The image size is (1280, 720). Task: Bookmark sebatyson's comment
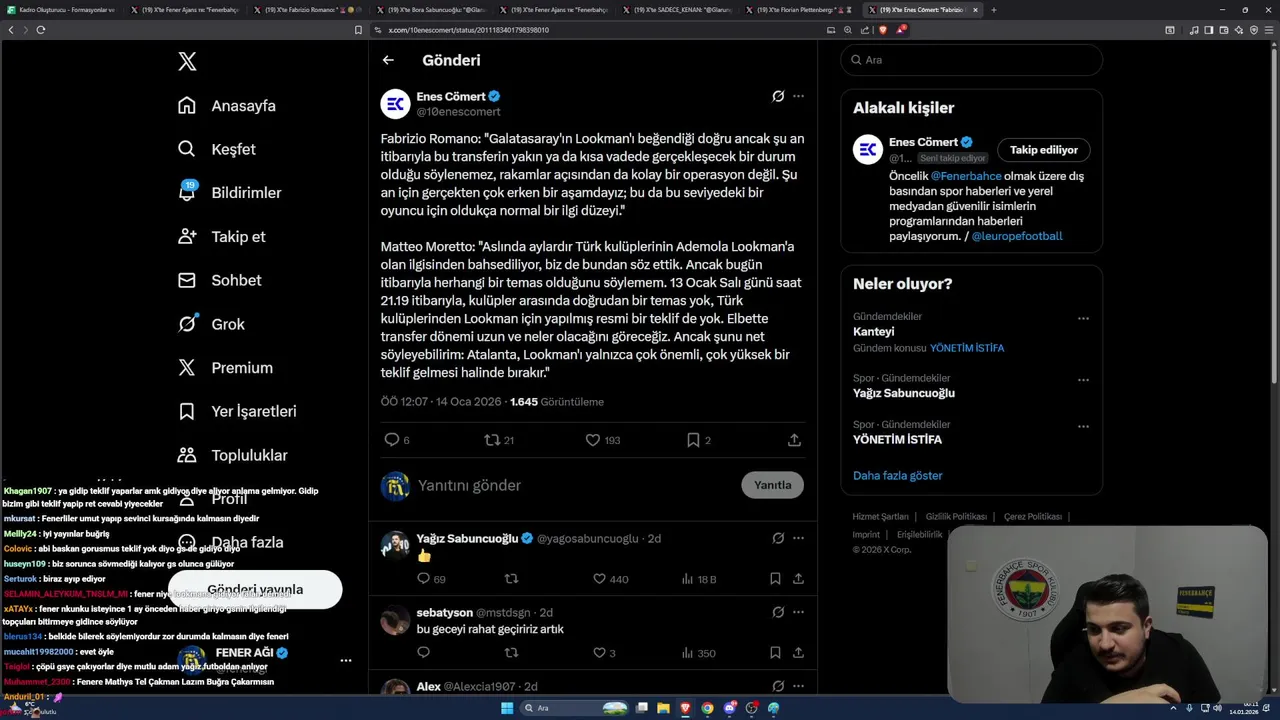click(775, 653)
